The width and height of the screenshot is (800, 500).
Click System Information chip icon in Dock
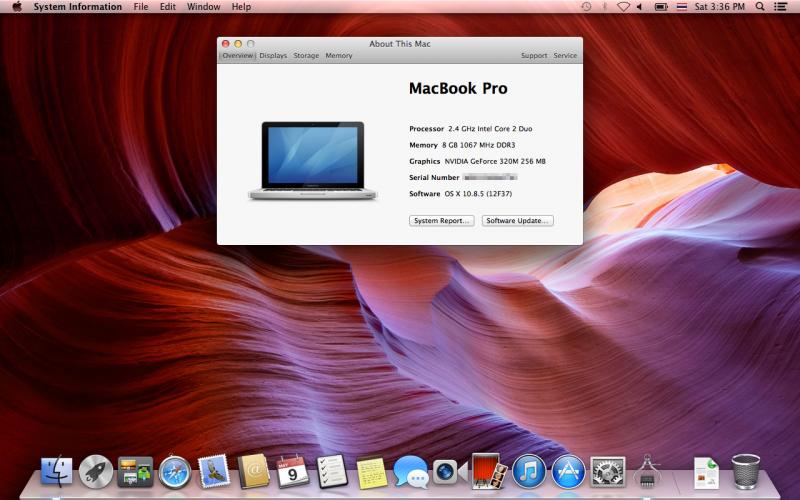647,471
